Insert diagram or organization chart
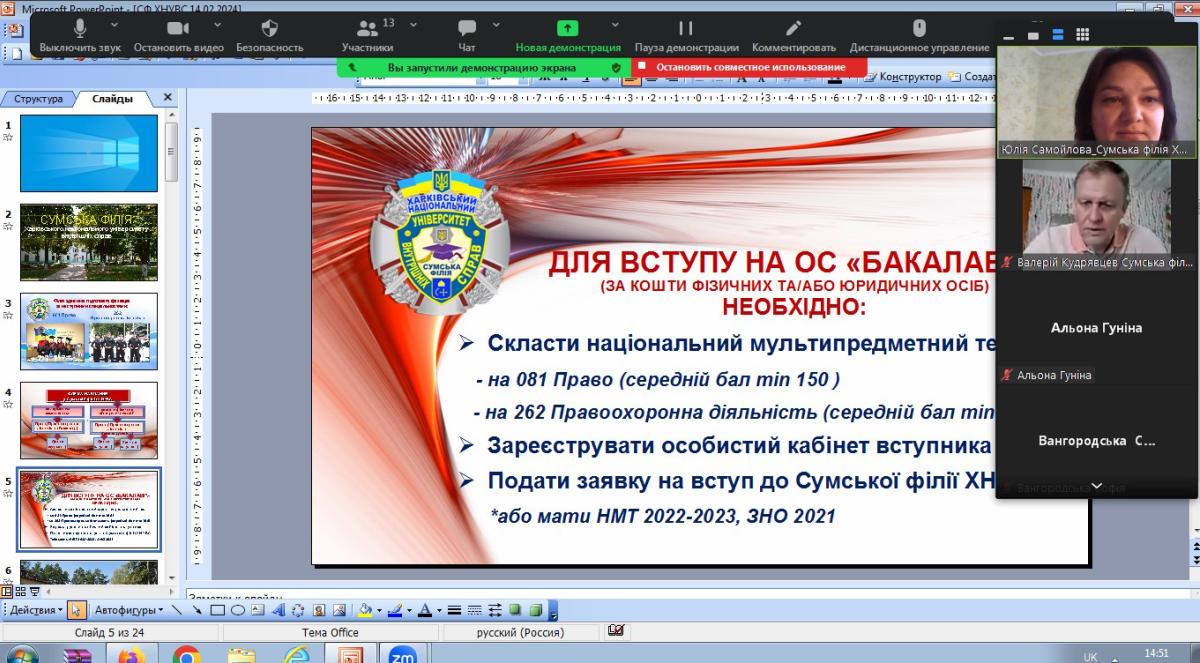Image resolution: width=1200 pixels, height=663 pixels. pyautogui.click(x=298, y=610)
